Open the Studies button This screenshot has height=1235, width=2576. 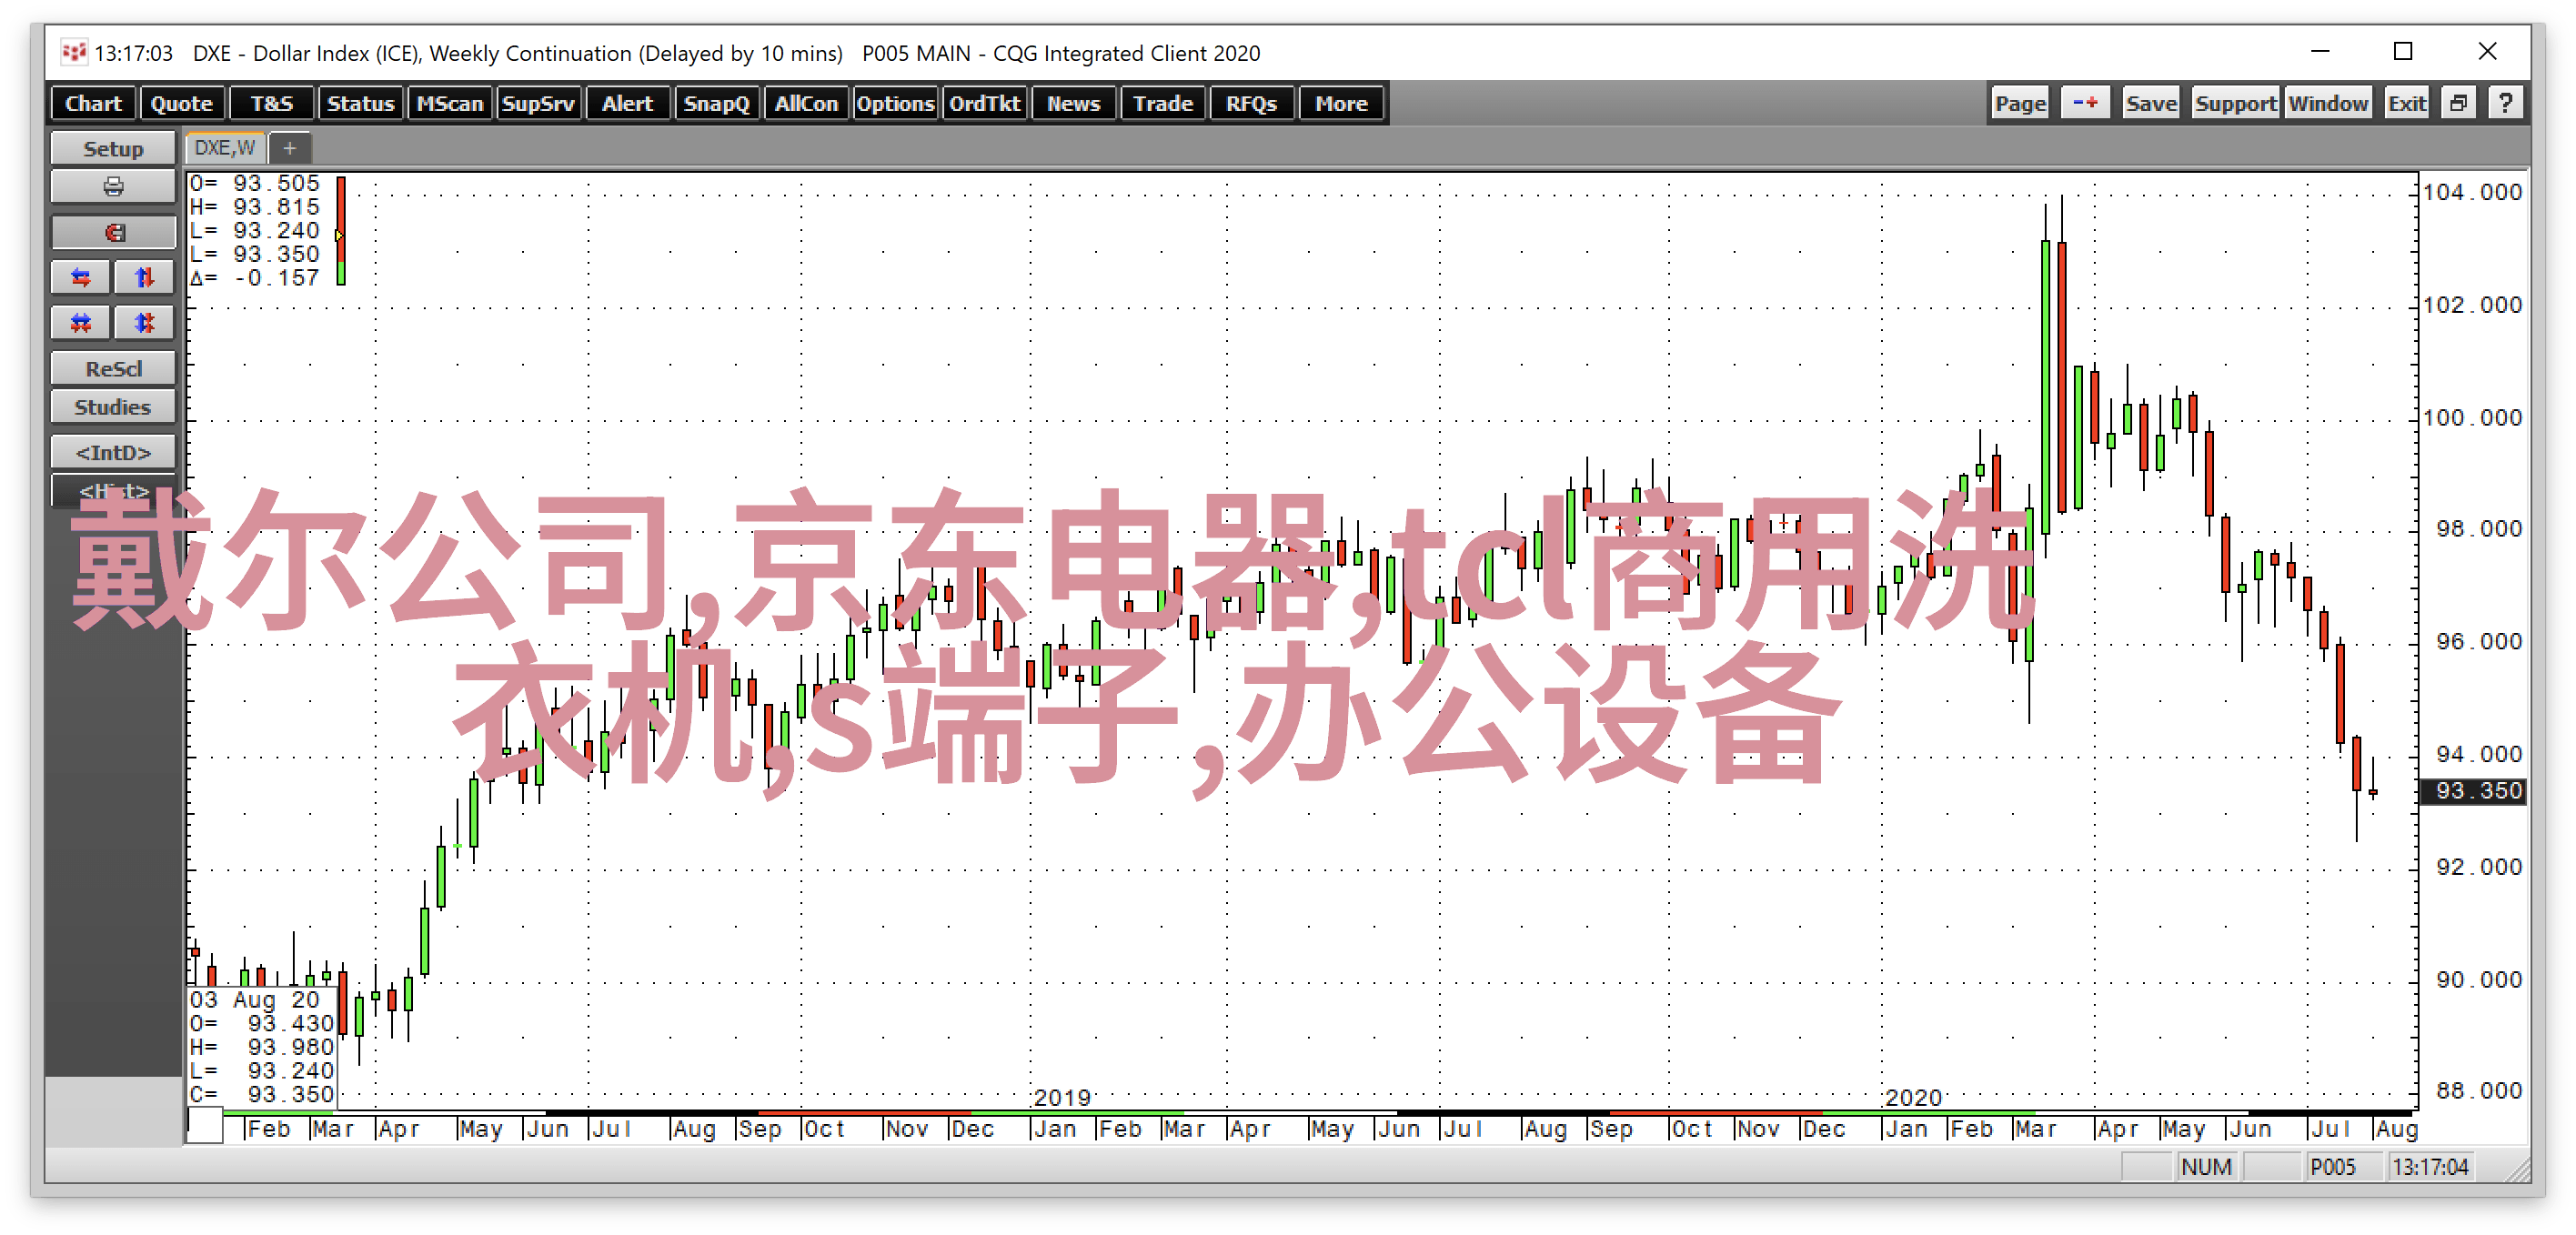[x=113, y=407]
